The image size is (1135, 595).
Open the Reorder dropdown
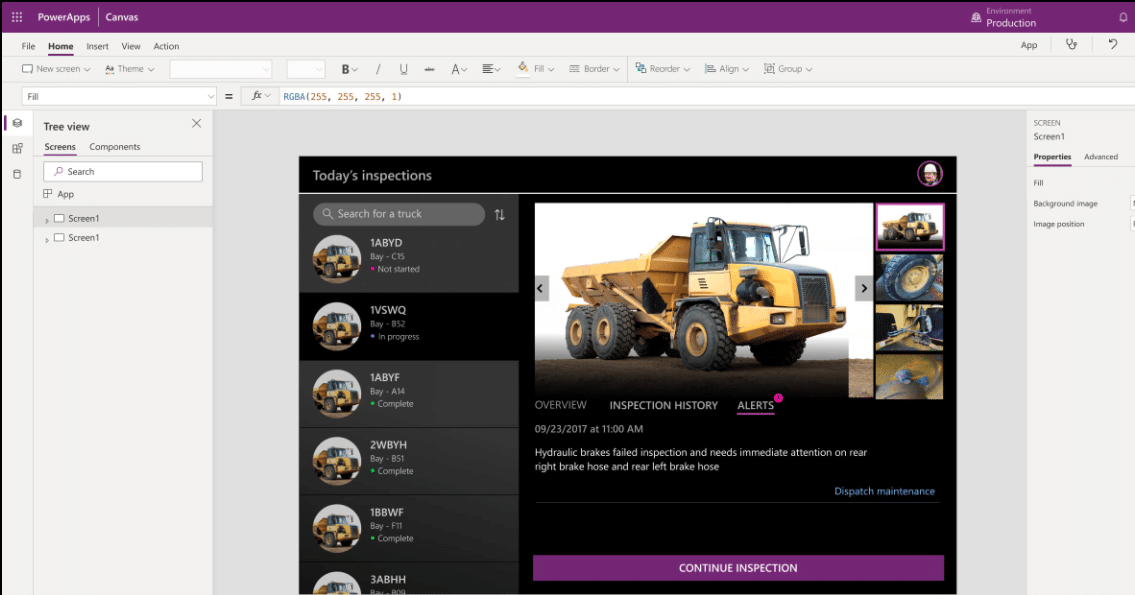pos(662,69)
